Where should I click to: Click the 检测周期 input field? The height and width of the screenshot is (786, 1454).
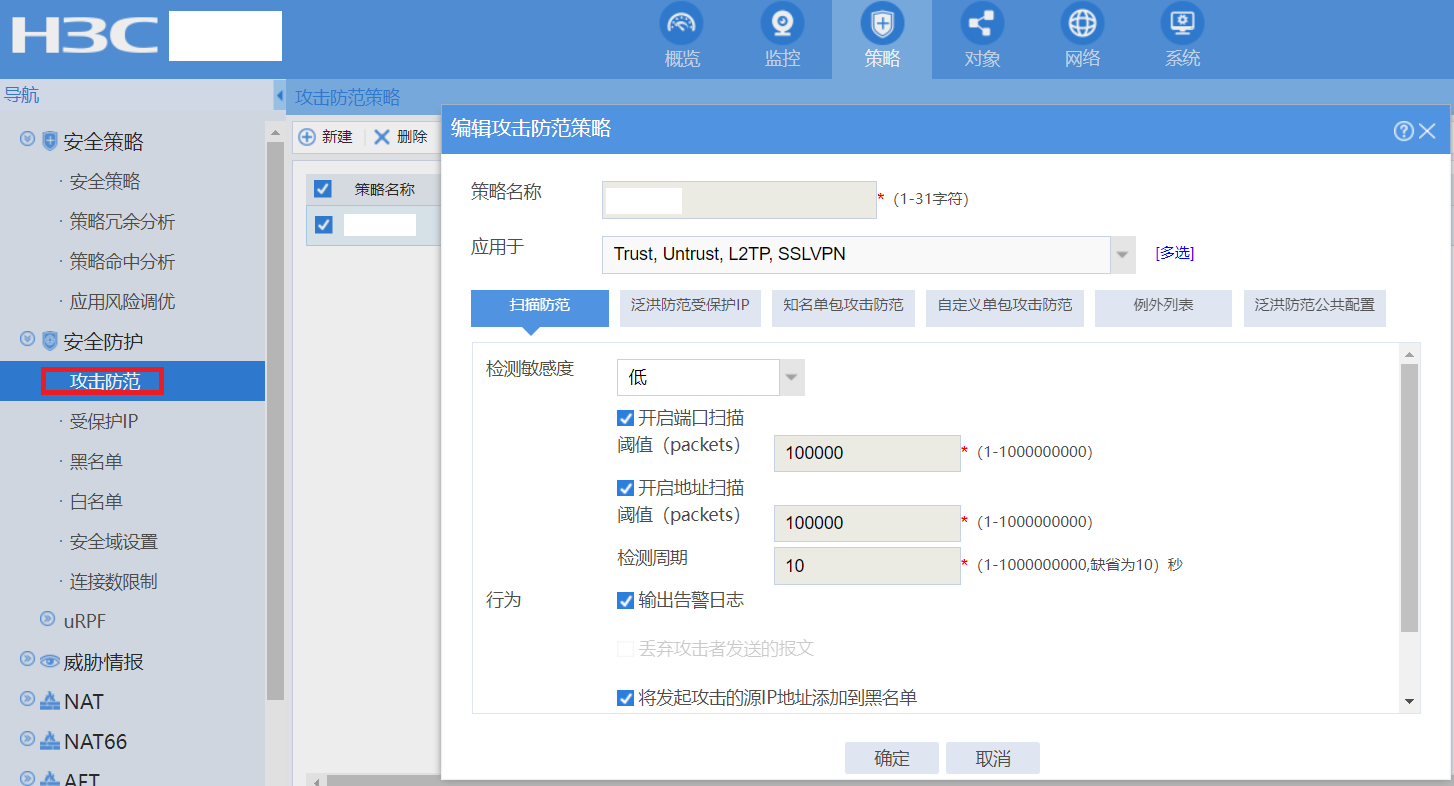867,566
